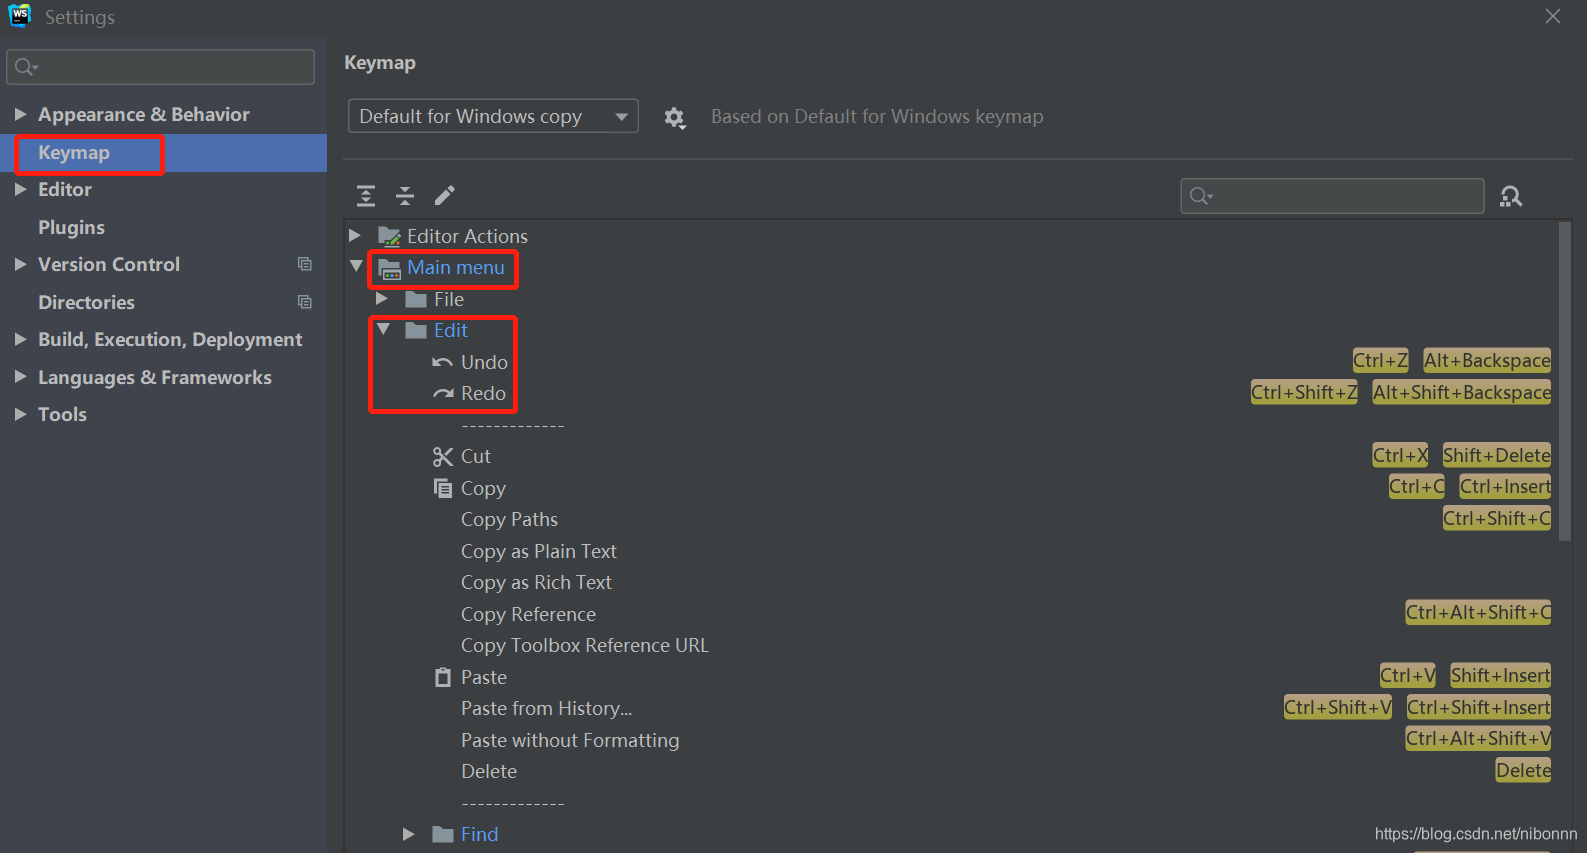The width and height of the screenshot is (1587, 853).
Task: Click magnifier icon in keymap search field
Action: tap(1201, 196)
